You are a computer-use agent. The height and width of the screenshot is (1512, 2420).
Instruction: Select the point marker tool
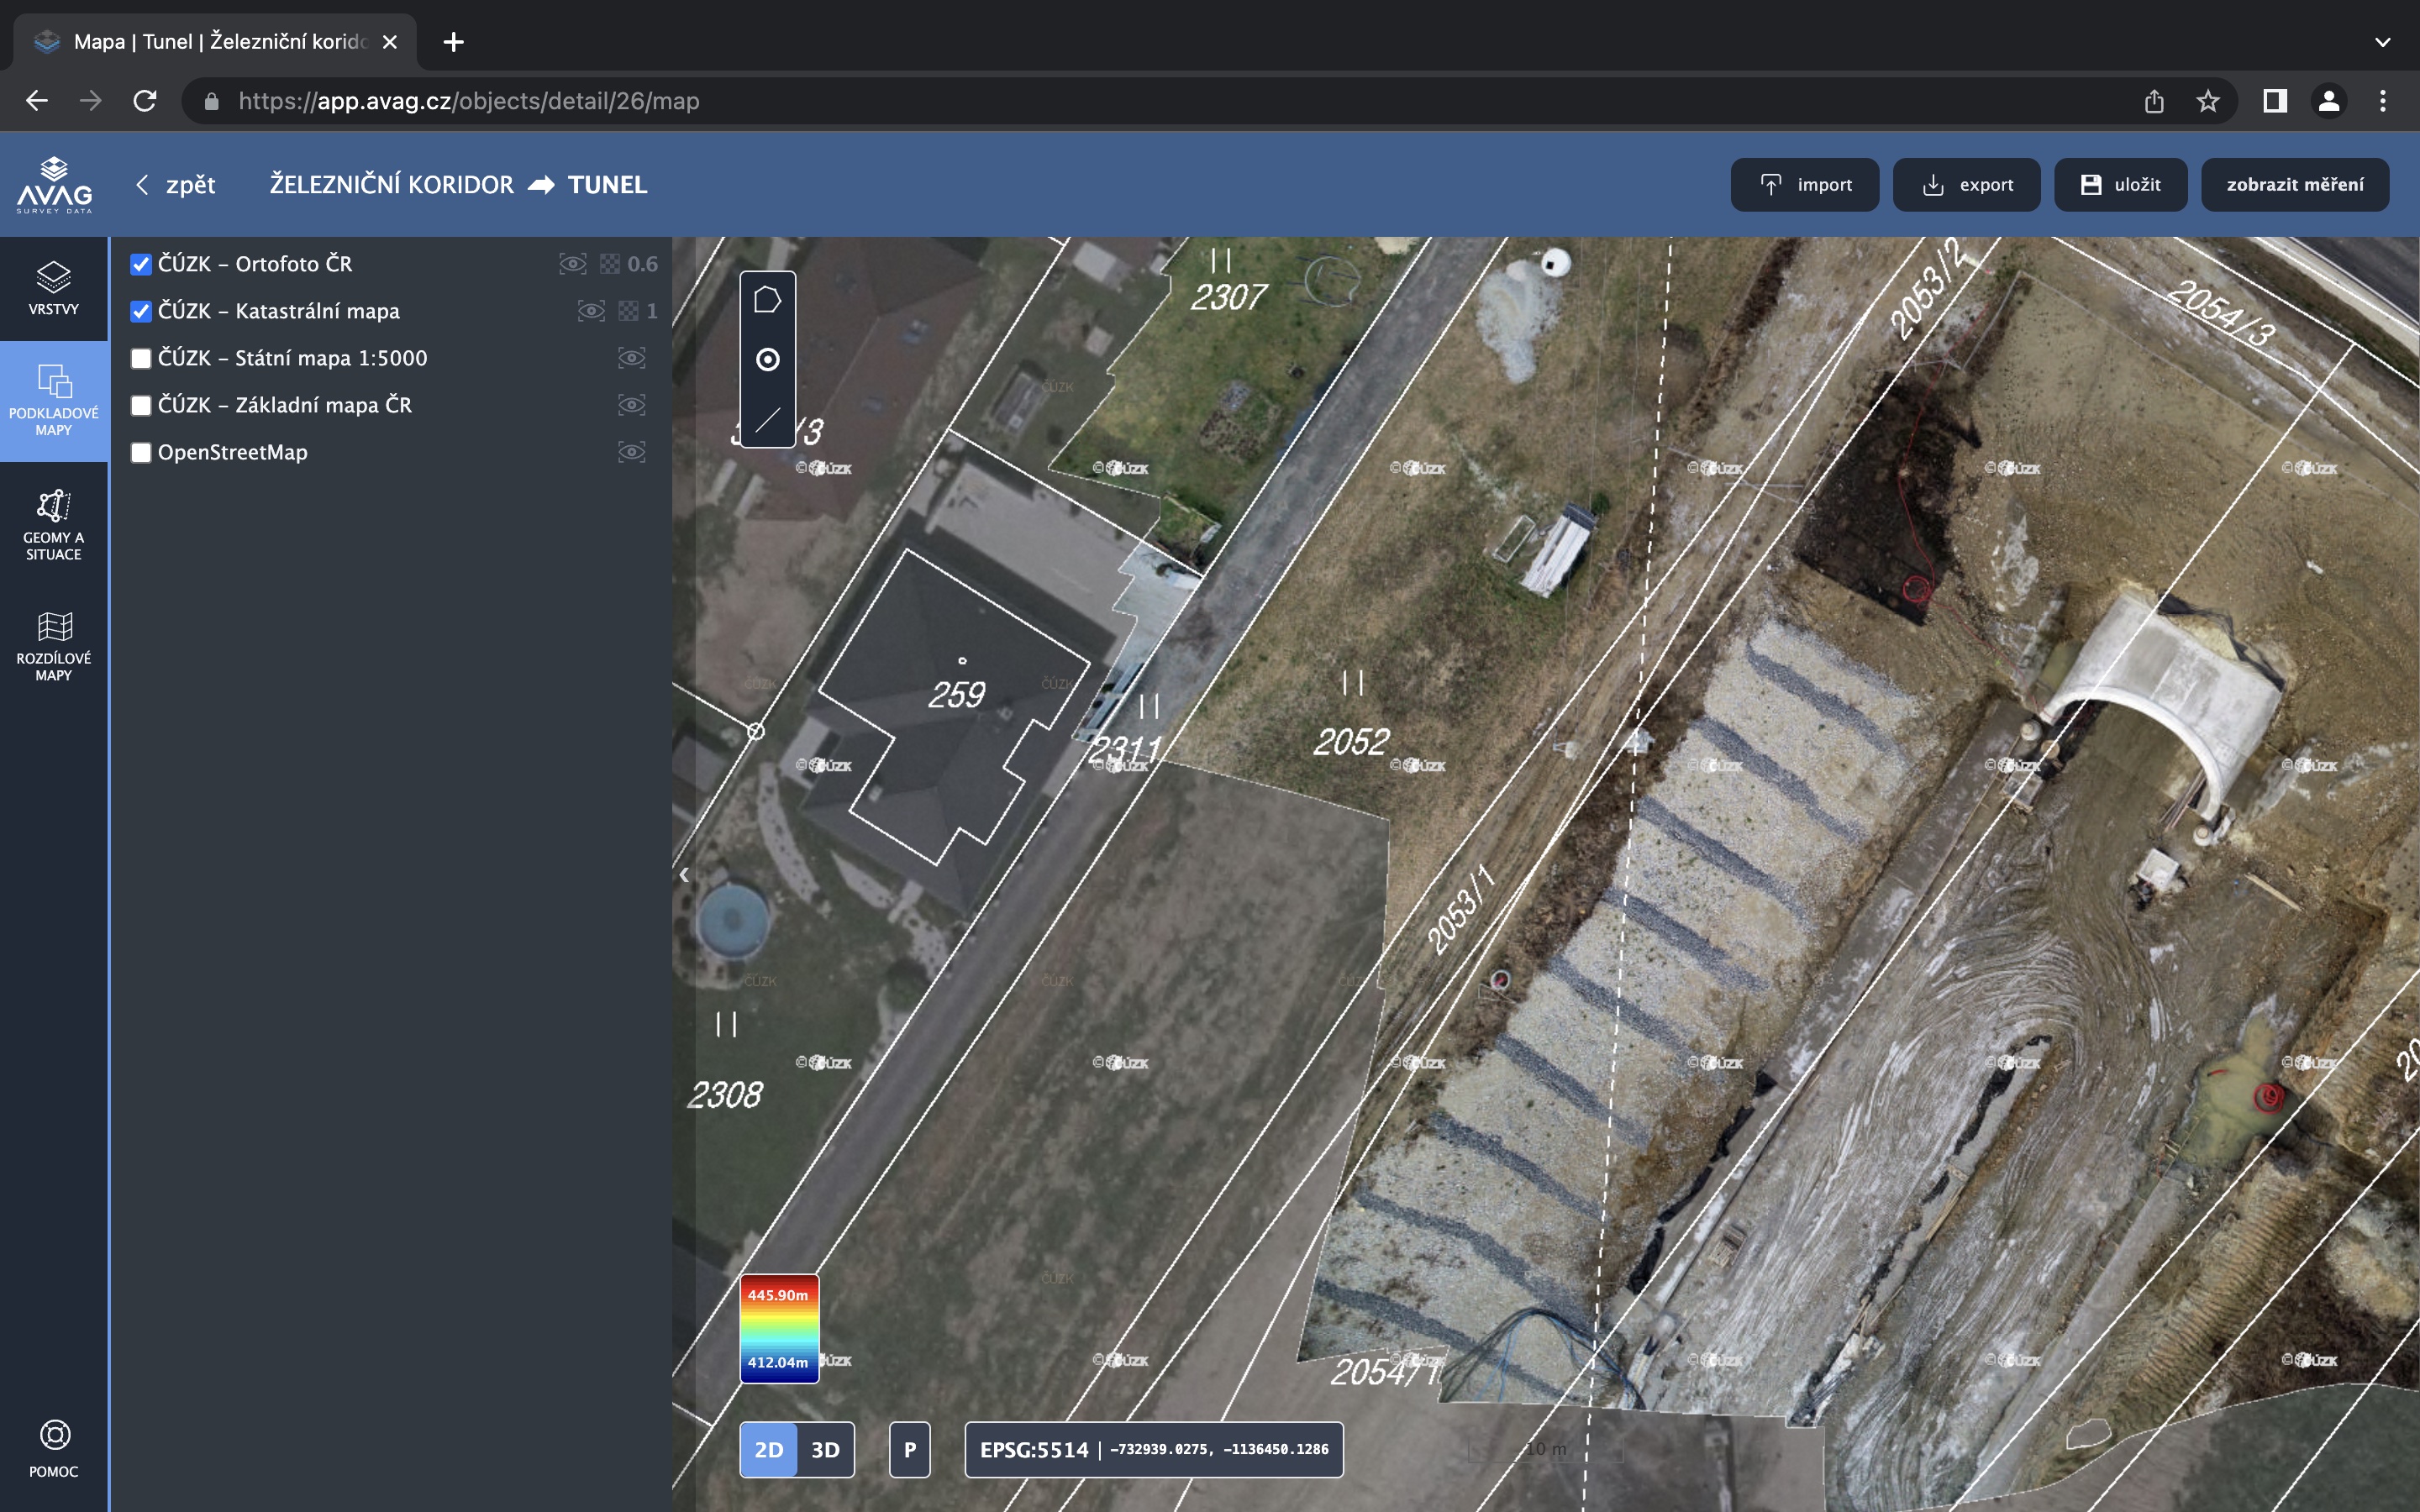pyautogui.click(x=767, y=360)
